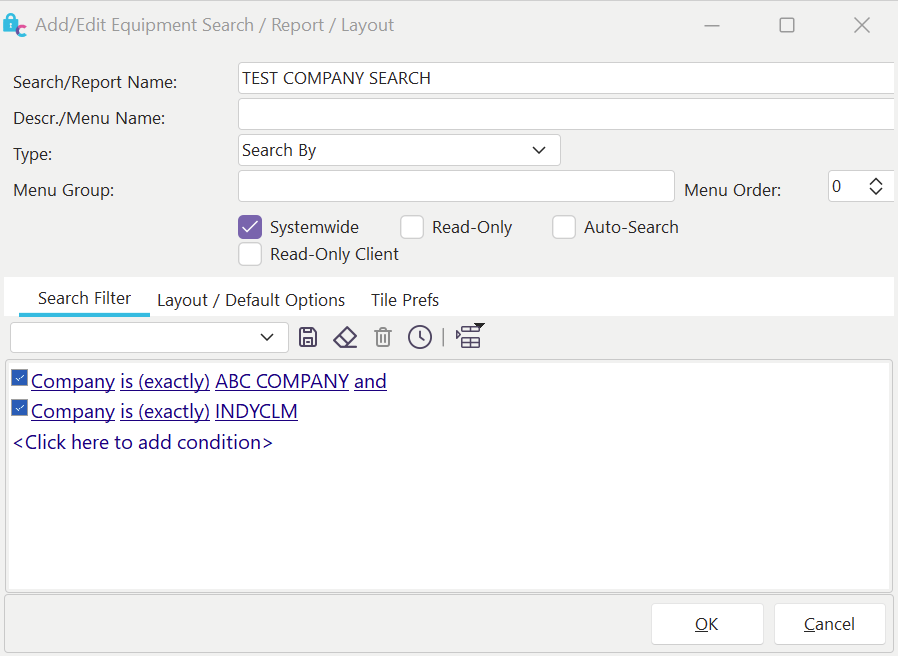Click the INDYCLM value link
Image resolution: width=898 pixels, height=656 pixels.
pyautogui.click(x=256, y=411)
